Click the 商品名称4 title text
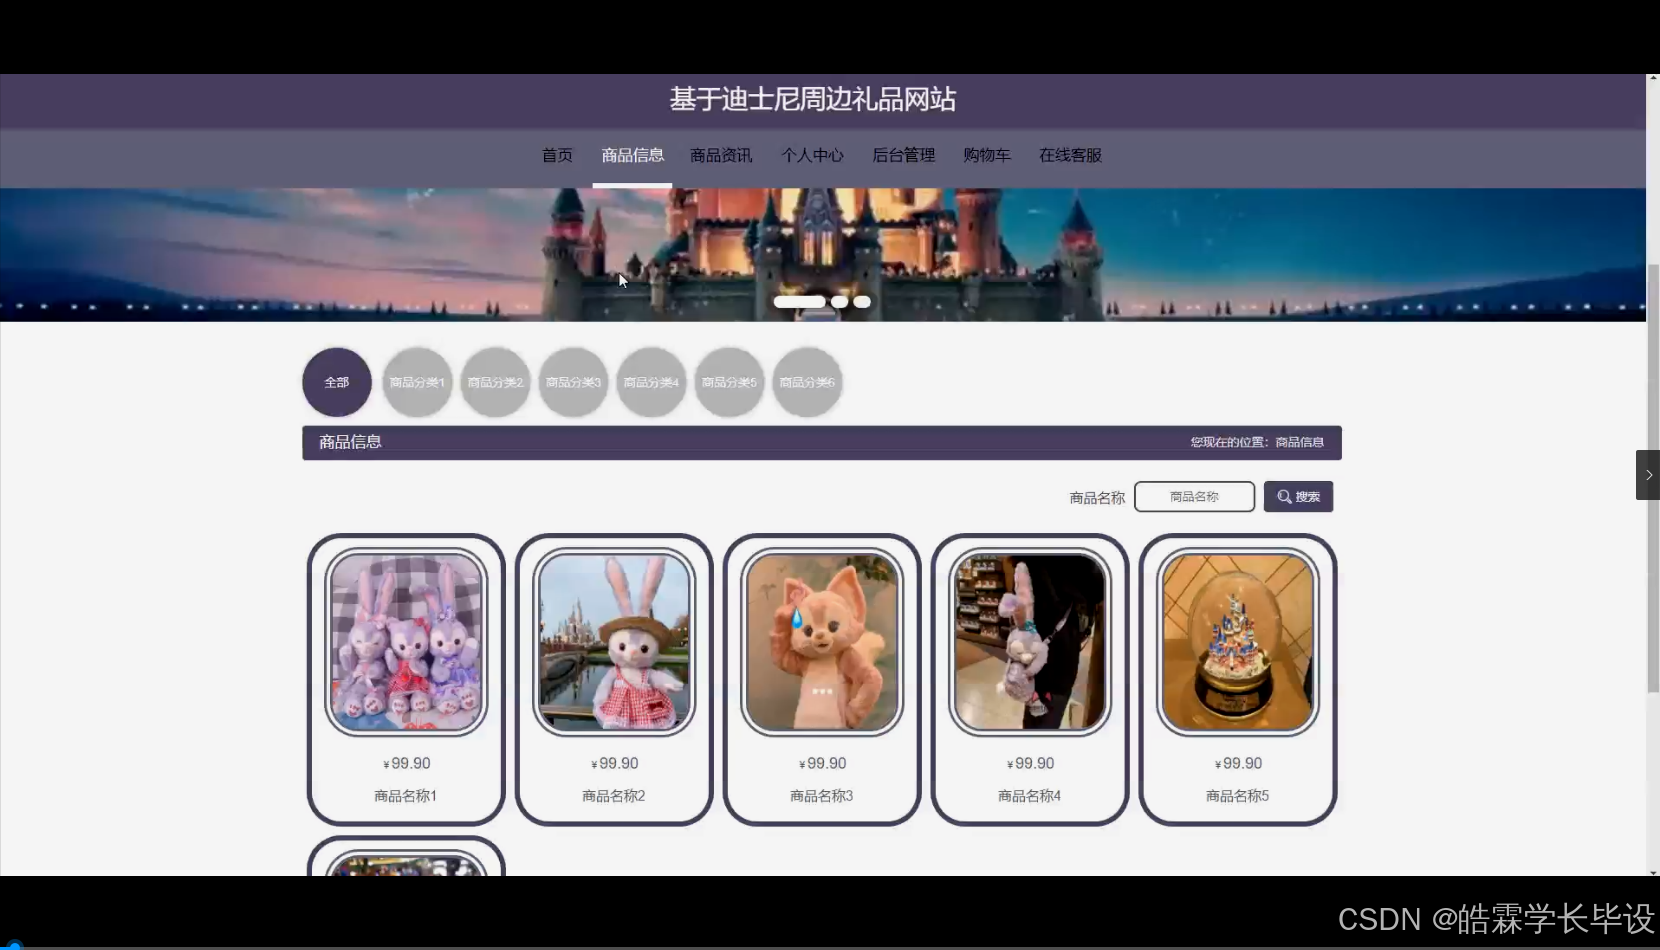 coord(1030,796)
